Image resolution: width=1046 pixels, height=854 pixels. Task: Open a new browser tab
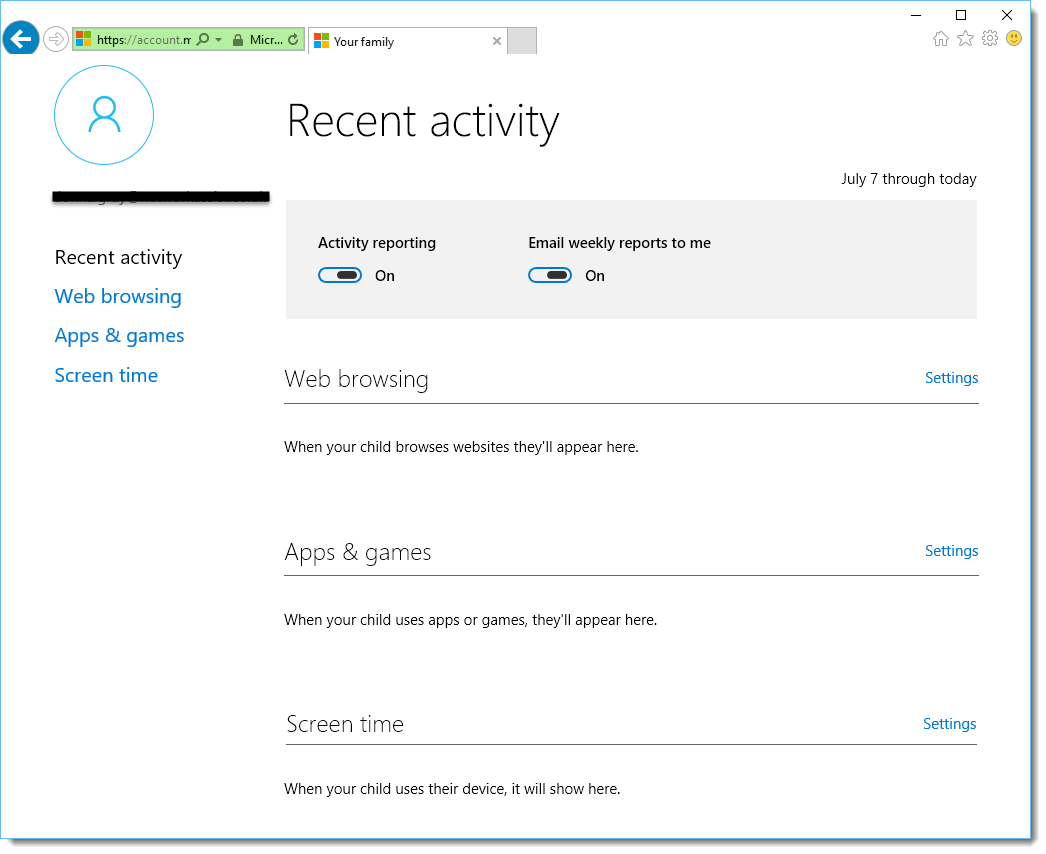(522, 41)
